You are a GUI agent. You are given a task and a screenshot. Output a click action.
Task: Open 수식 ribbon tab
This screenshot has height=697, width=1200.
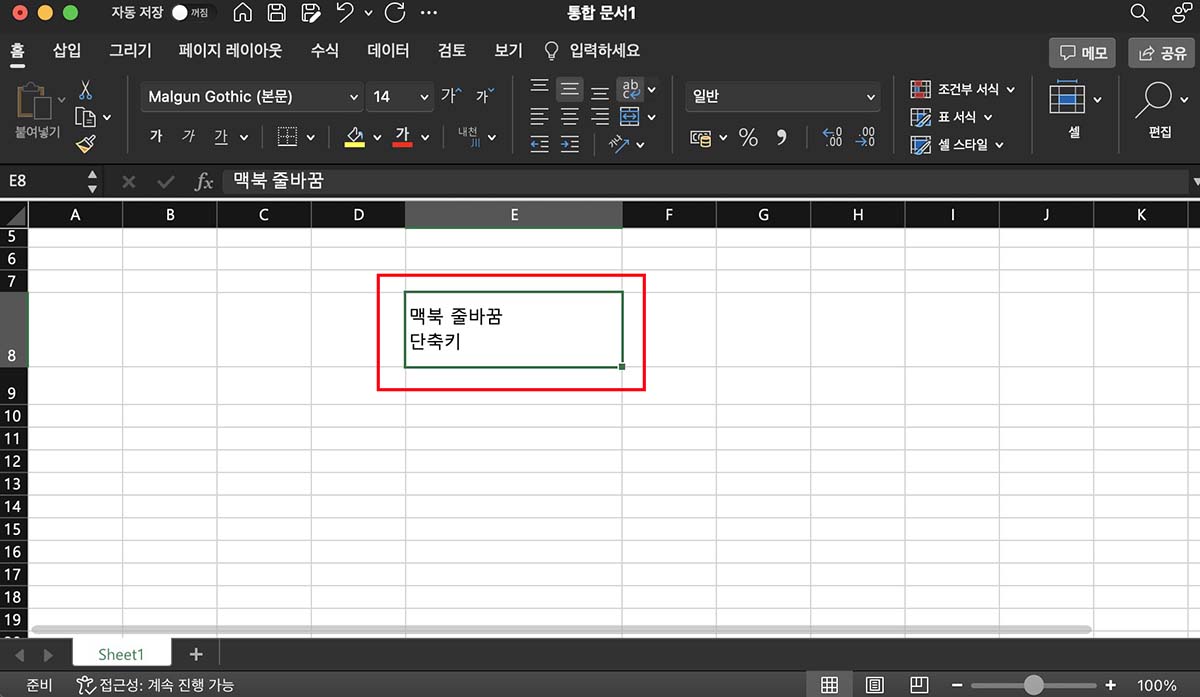pyautogui.click(x=325, y=50)
